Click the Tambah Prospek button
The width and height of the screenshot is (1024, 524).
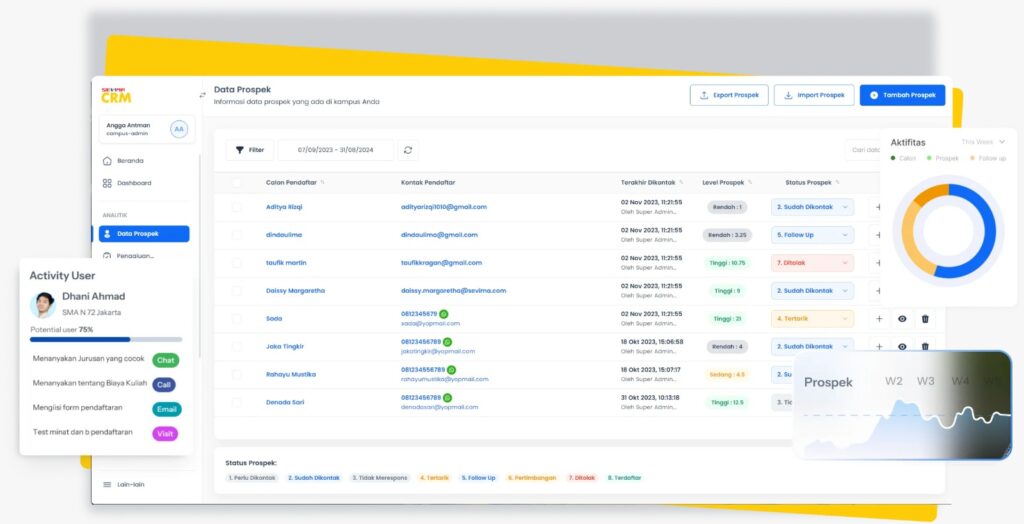click(902, 95)
